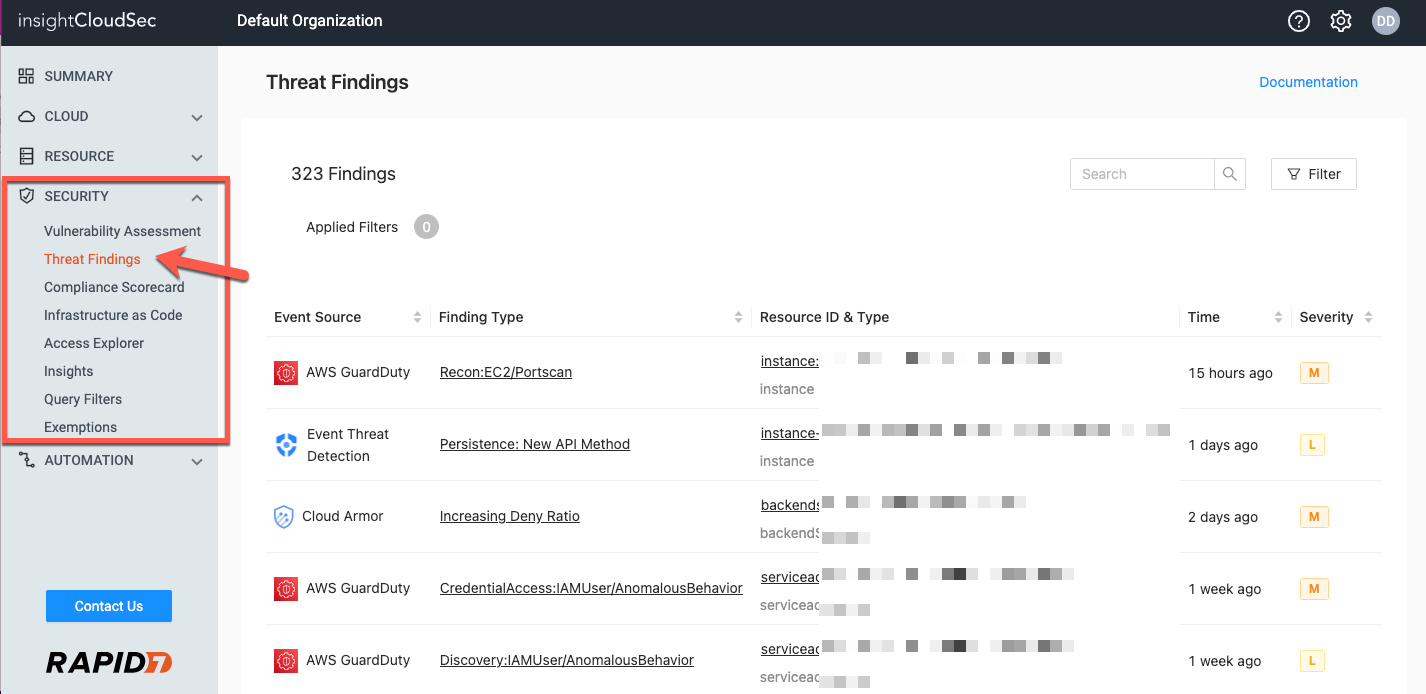
Task: Open Query Filters
Action: [x=83, y=399]
